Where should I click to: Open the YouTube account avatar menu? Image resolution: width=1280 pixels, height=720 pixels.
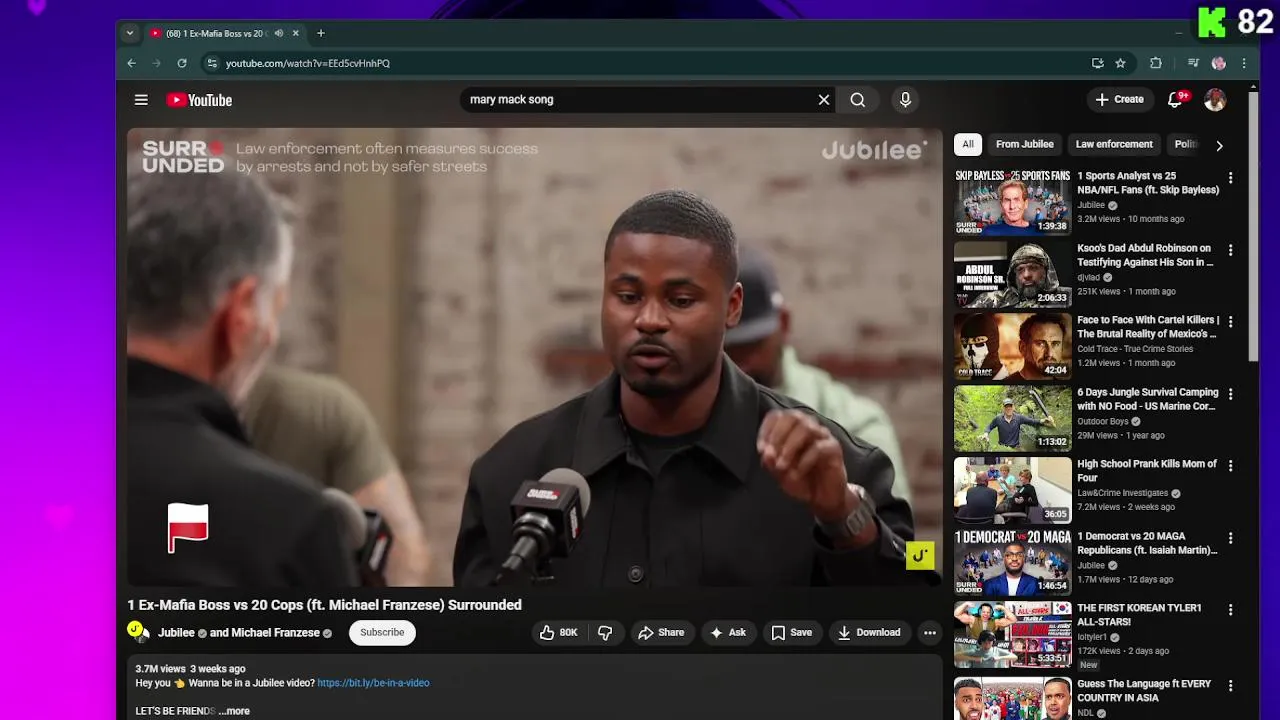coord(1215,100)
